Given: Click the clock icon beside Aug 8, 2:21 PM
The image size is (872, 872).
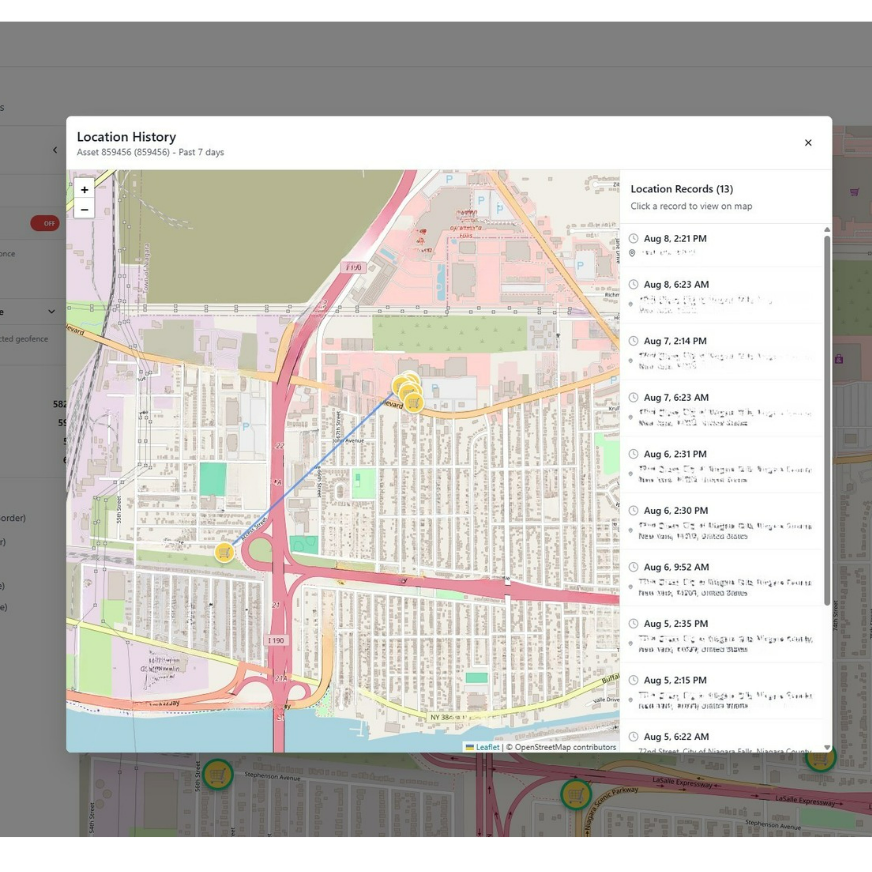Looking at the screenshot, I should (633, 239).
